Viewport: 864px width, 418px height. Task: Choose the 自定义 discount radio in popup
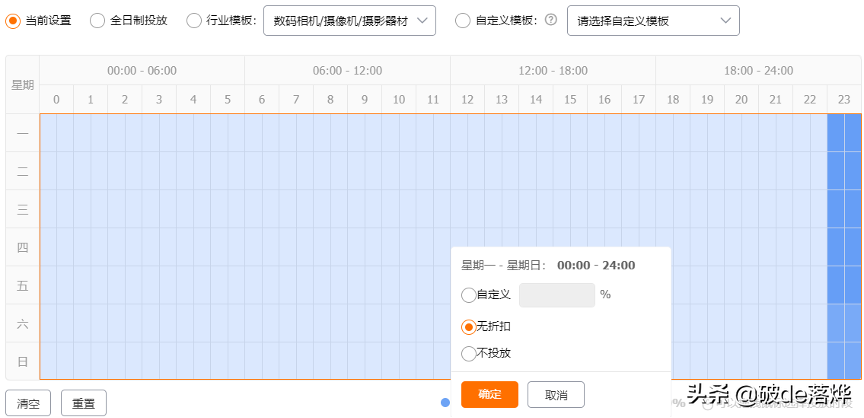coord(468,295)
